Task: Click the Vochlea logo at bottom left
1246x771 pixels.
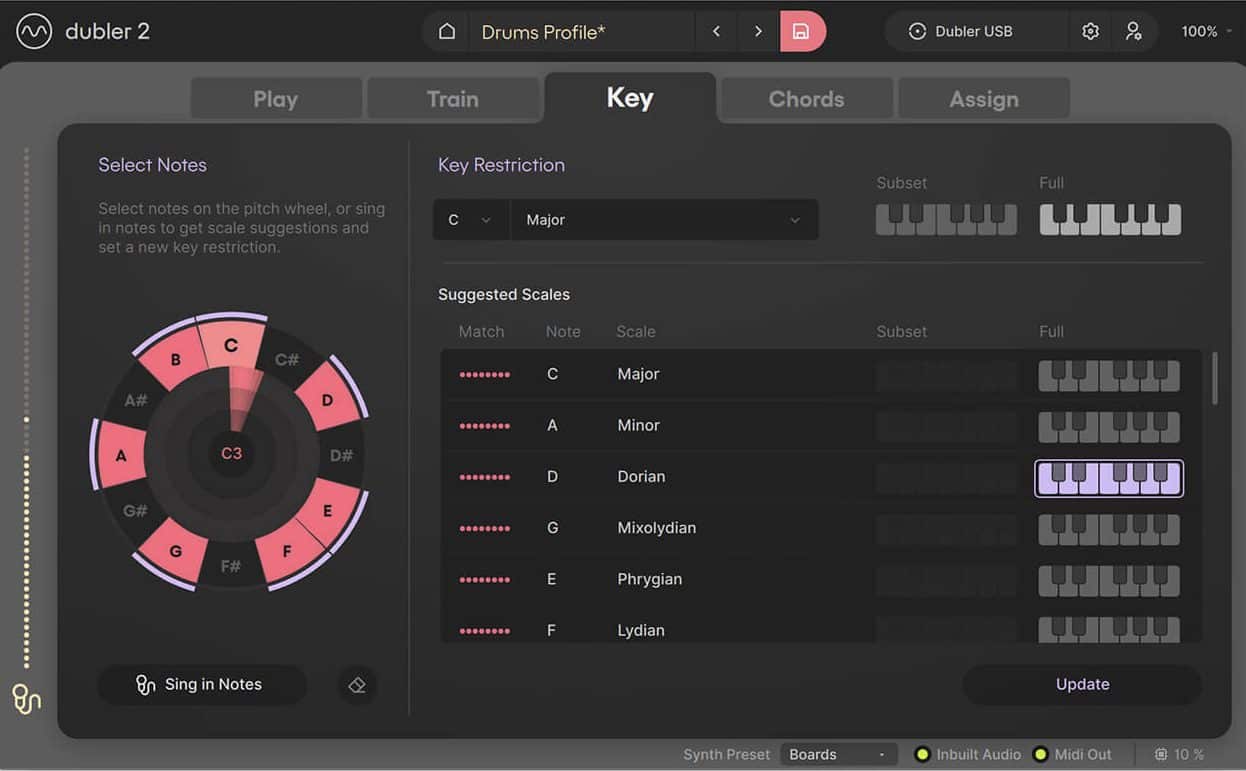Action: pos(25,700)
